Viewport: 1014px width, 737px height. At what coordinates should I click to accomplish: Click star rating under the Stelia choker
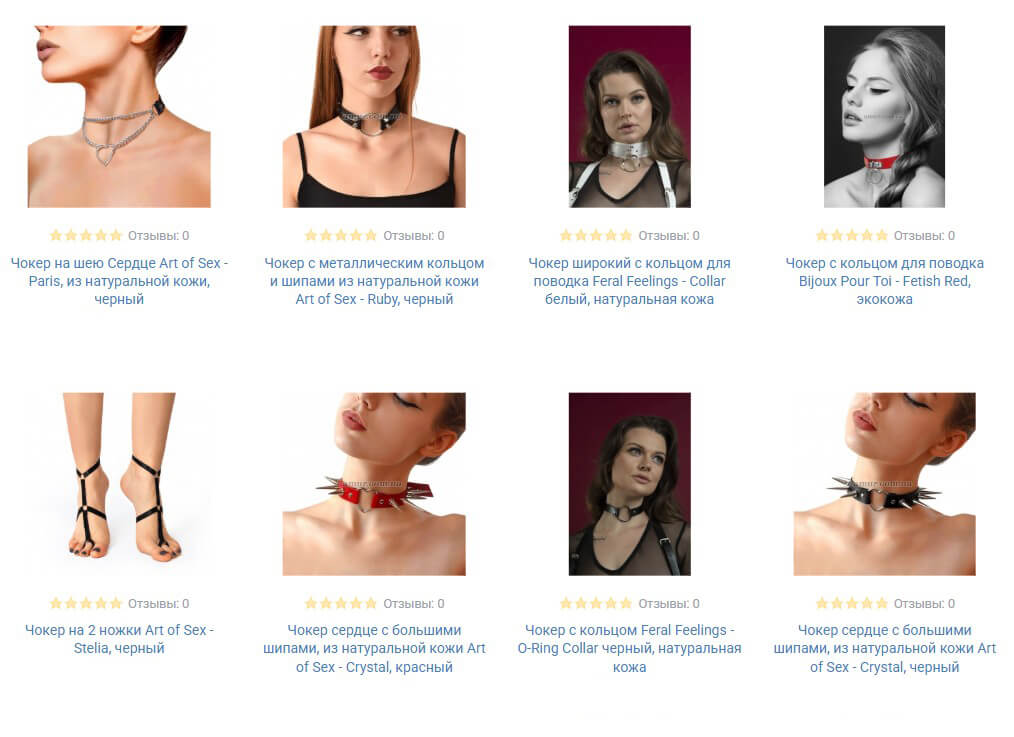coord(85,603)
